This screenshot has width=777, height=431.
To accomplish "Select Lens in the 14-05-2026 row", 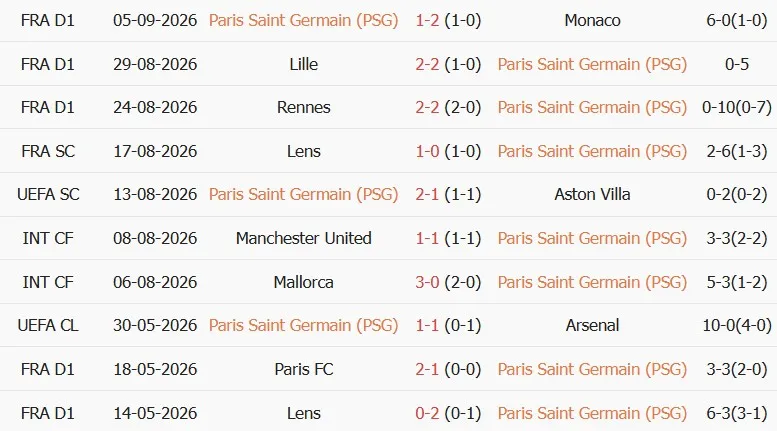I will tap(303, 413).
